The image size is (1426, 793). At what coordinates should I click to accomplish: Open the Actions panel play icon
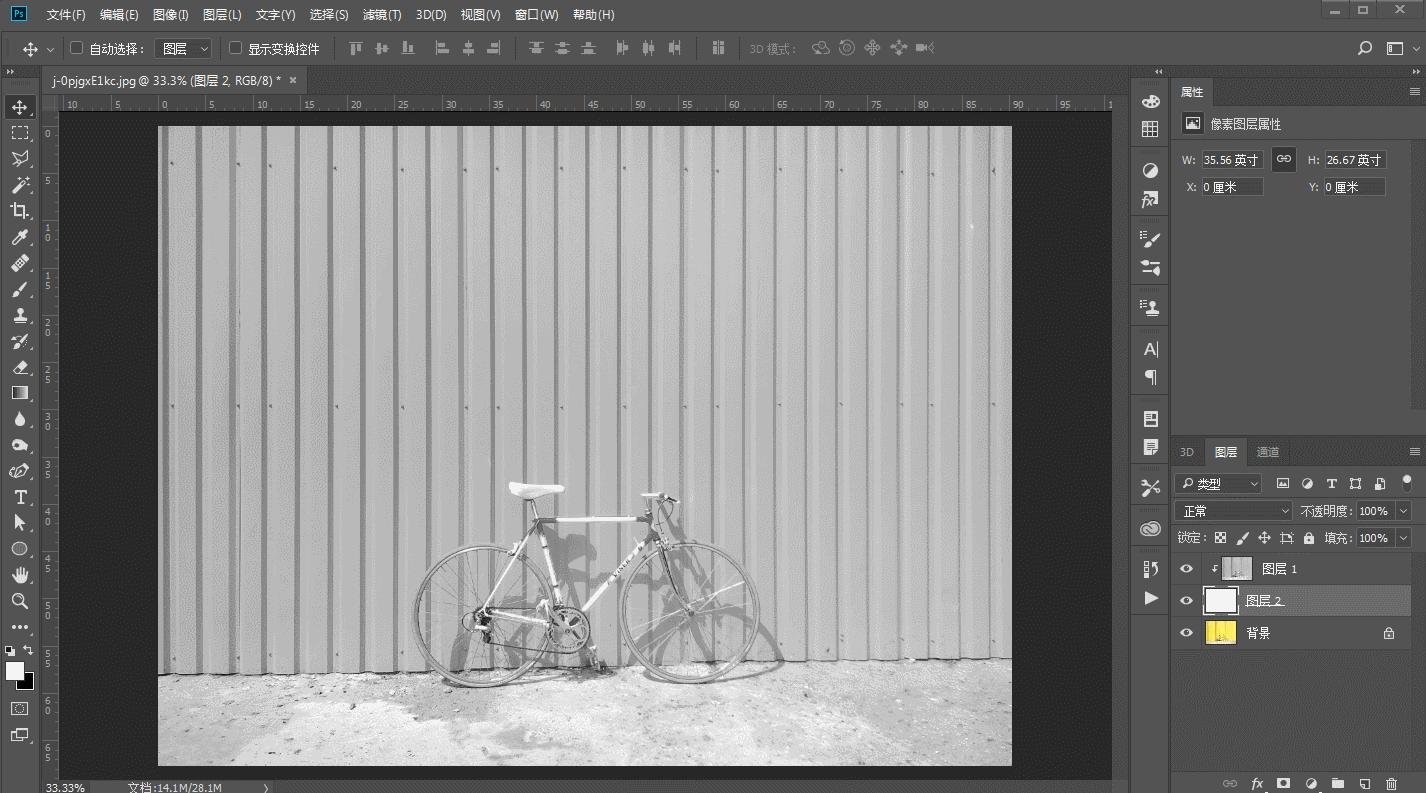[x=1150, y=598]
